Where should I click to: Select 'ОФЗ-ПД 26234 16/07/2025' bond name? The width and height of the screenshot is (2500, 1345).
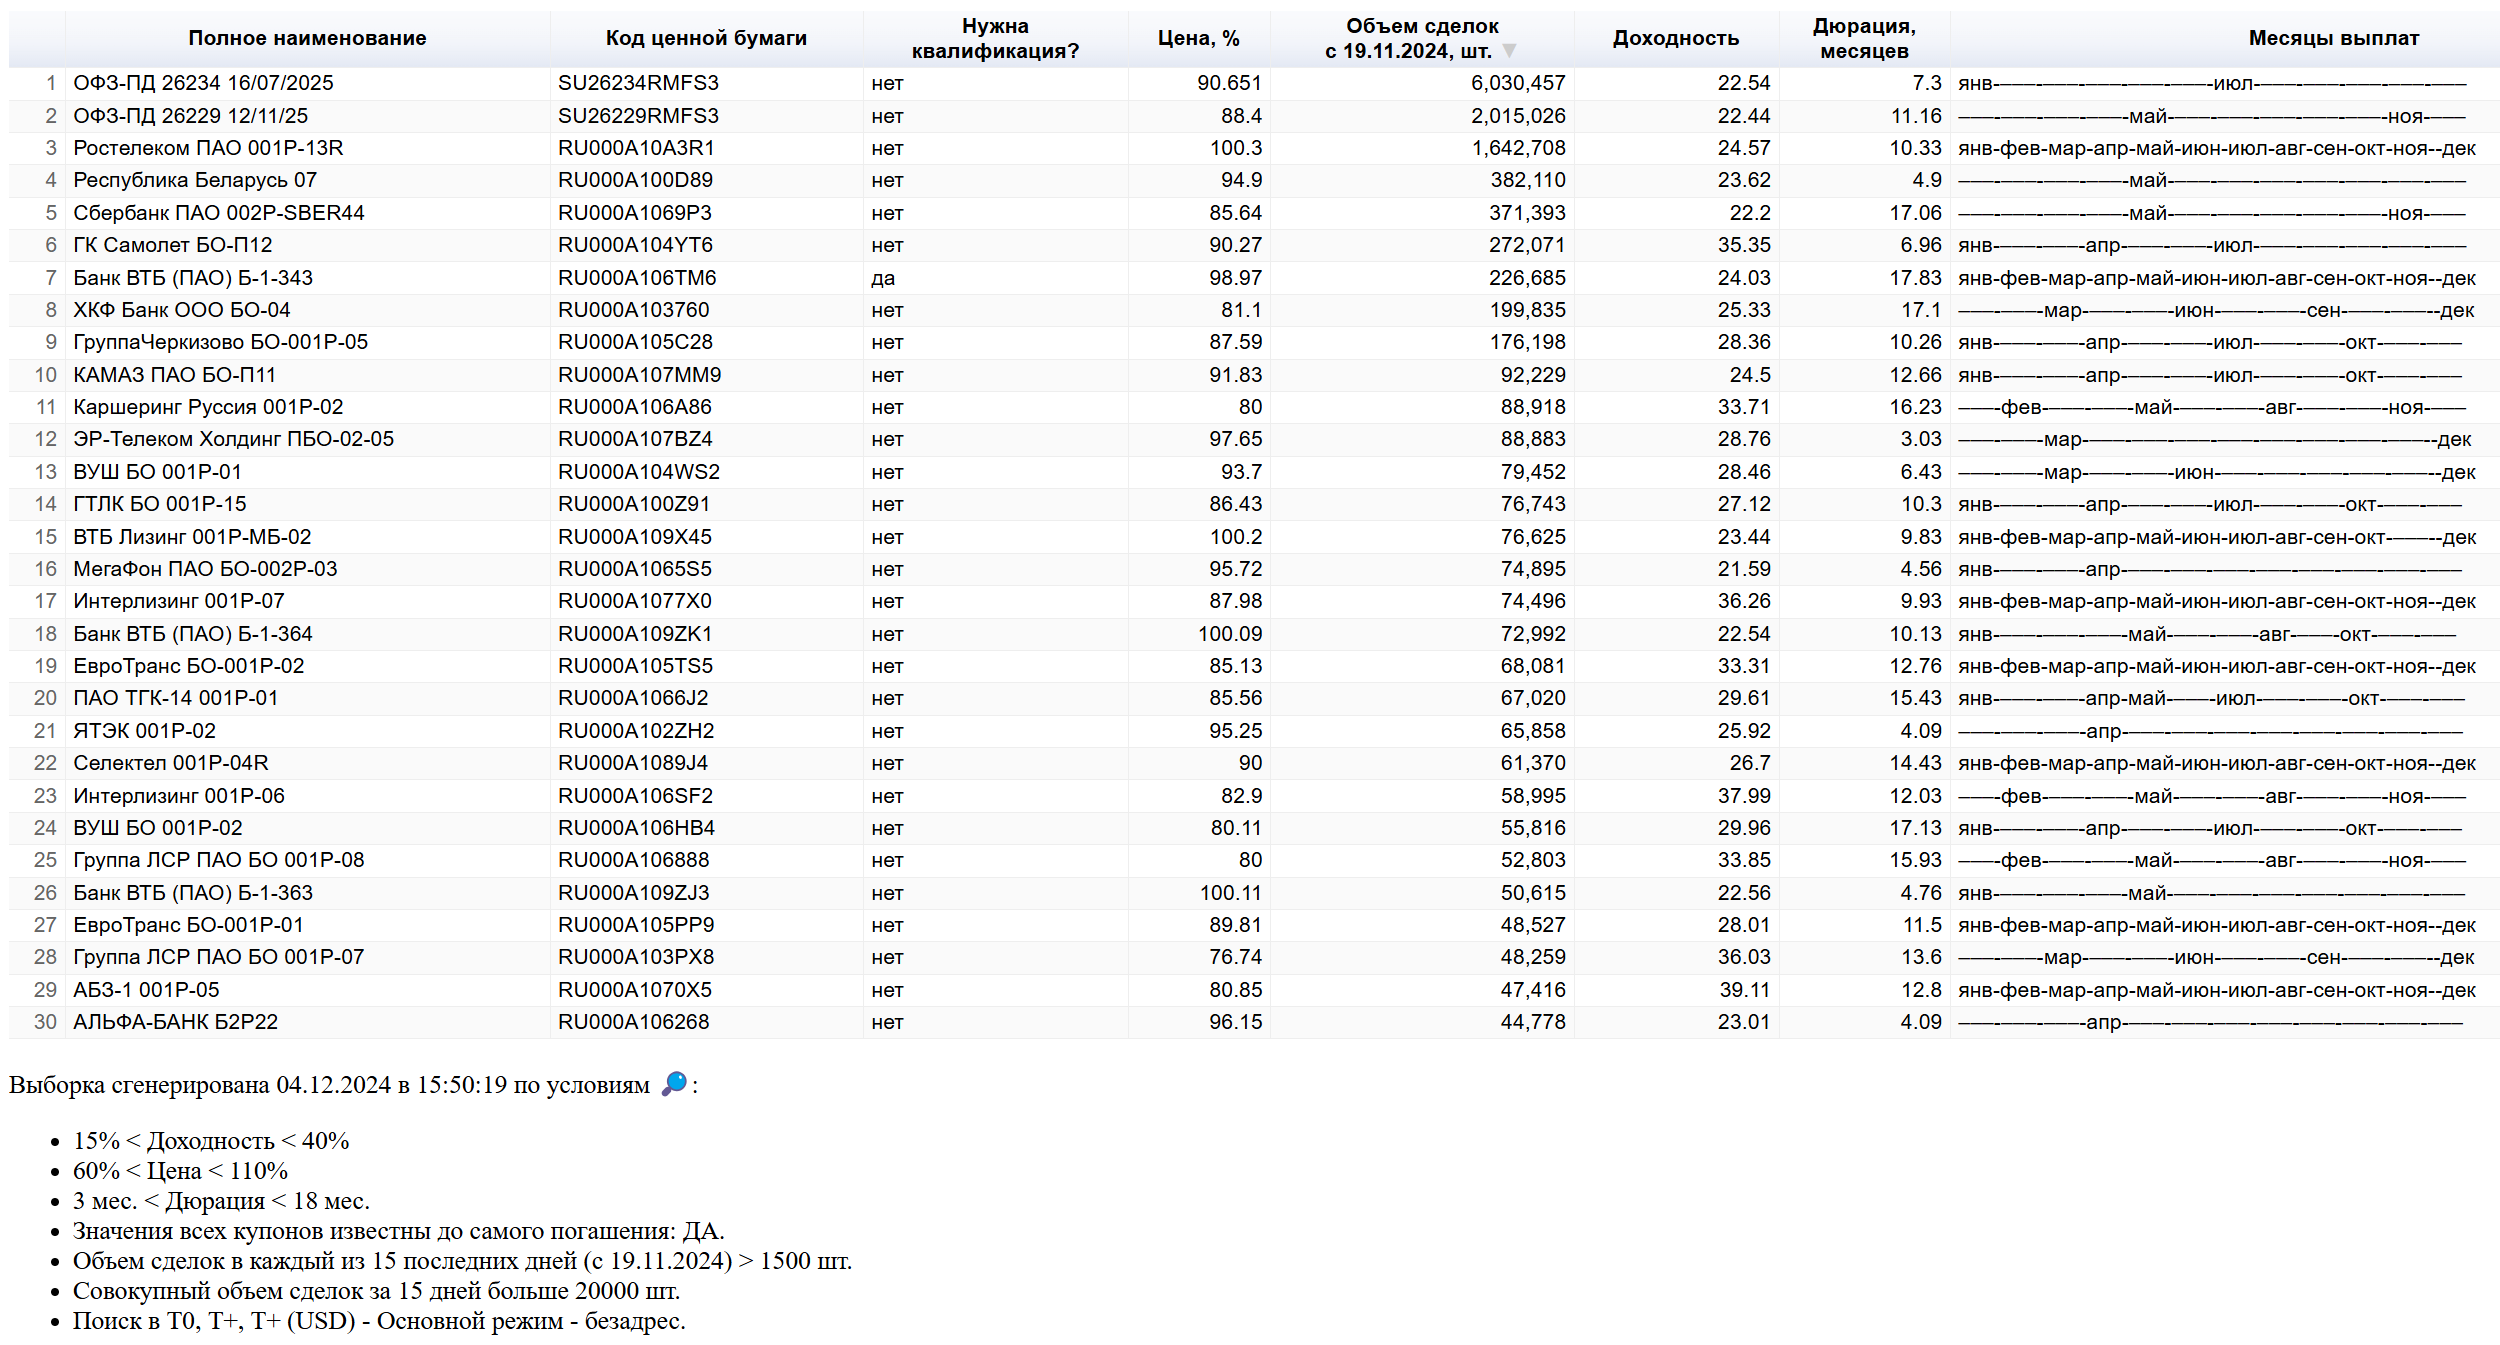pyautogui.click(x=203, y=83)
